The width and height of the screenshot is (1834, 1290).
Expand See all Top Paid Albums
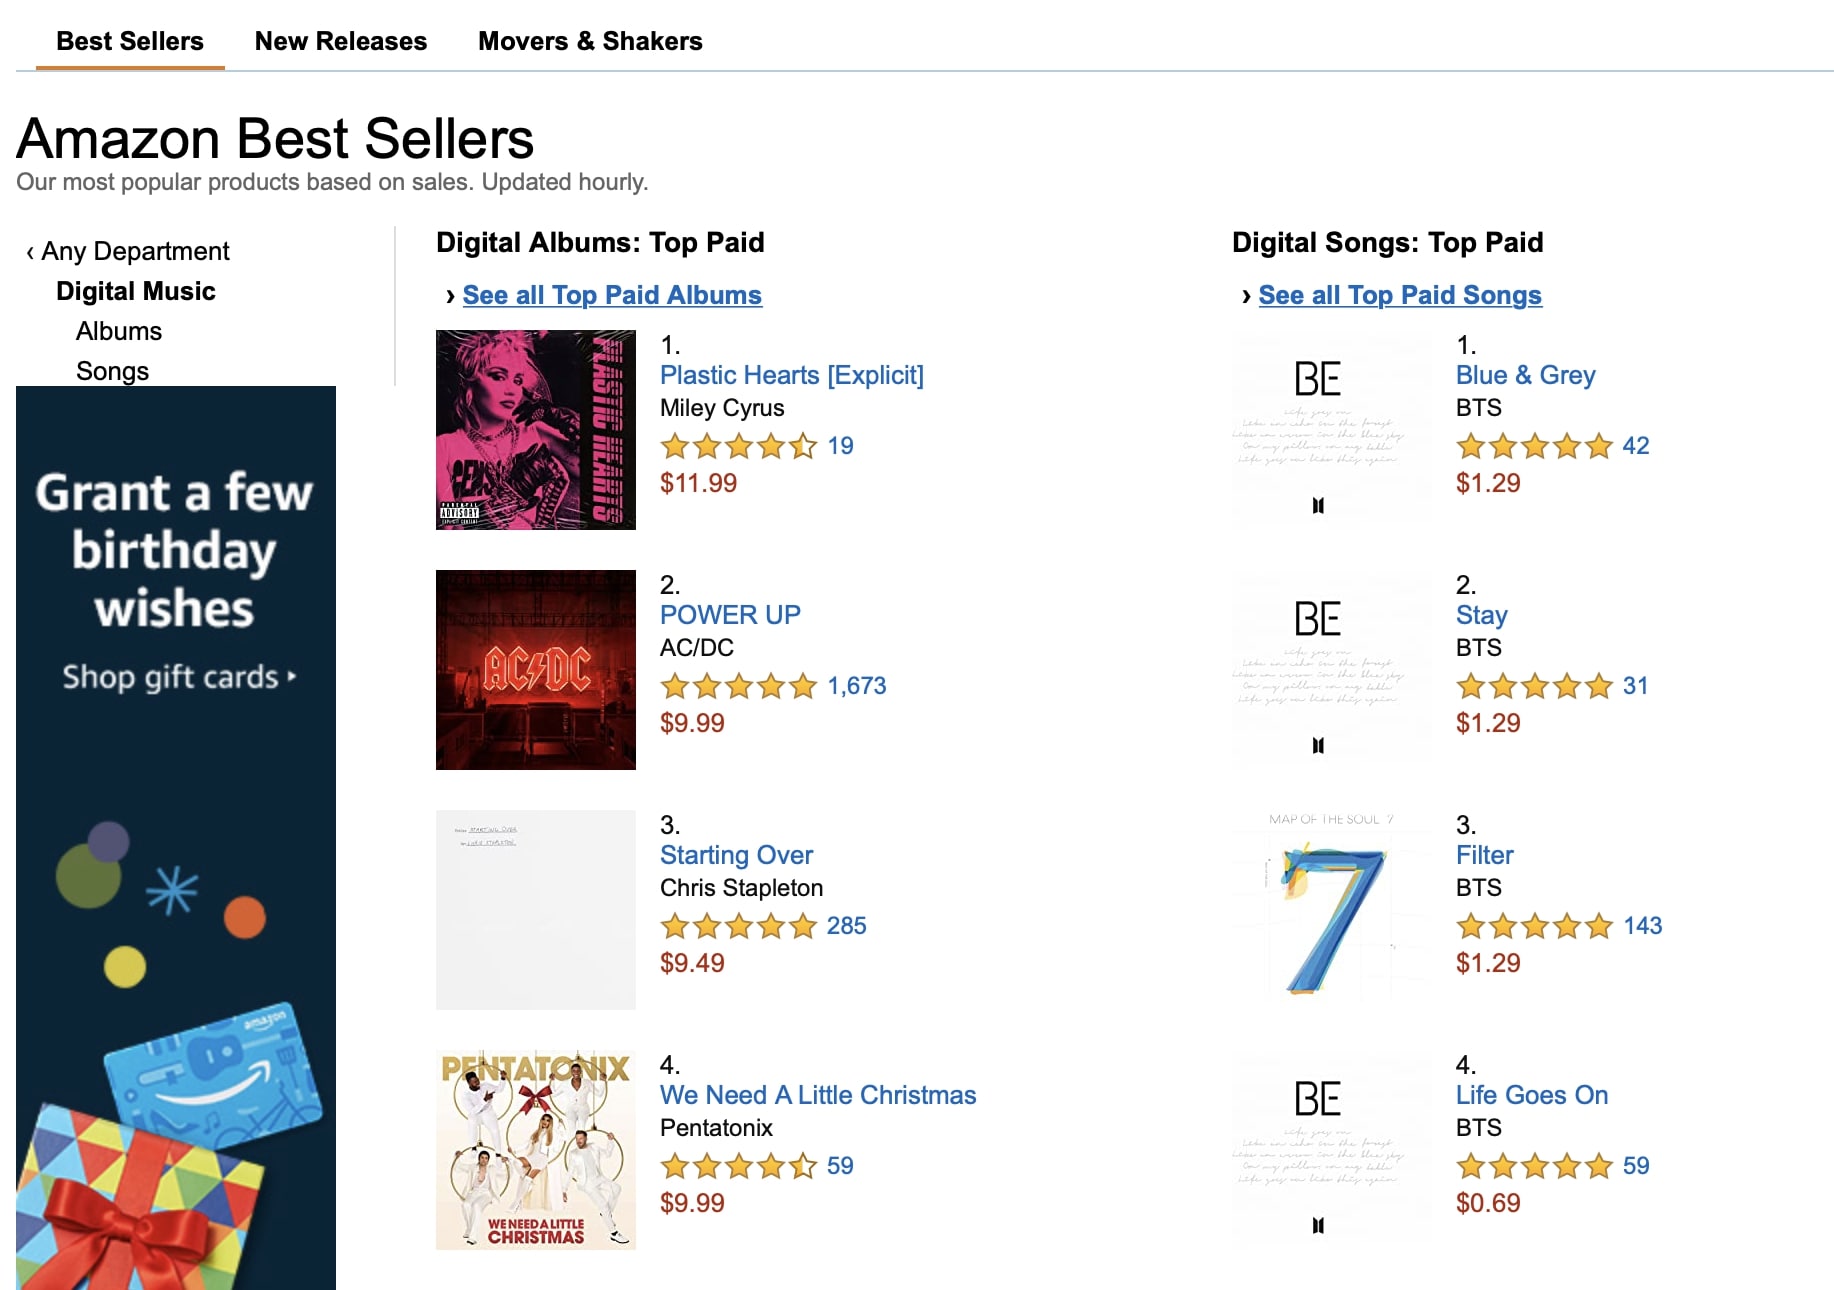612,295
